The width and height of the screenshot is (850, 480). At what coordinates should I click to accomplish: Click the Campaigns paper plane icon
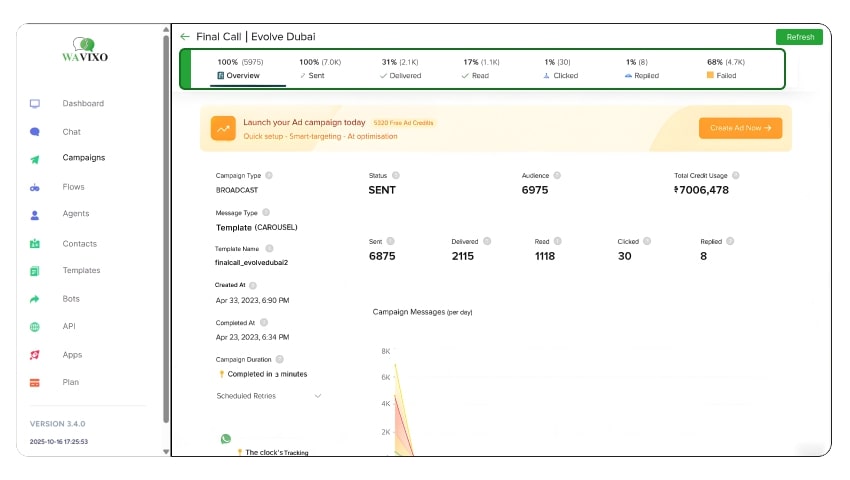(x=35, y=159)
